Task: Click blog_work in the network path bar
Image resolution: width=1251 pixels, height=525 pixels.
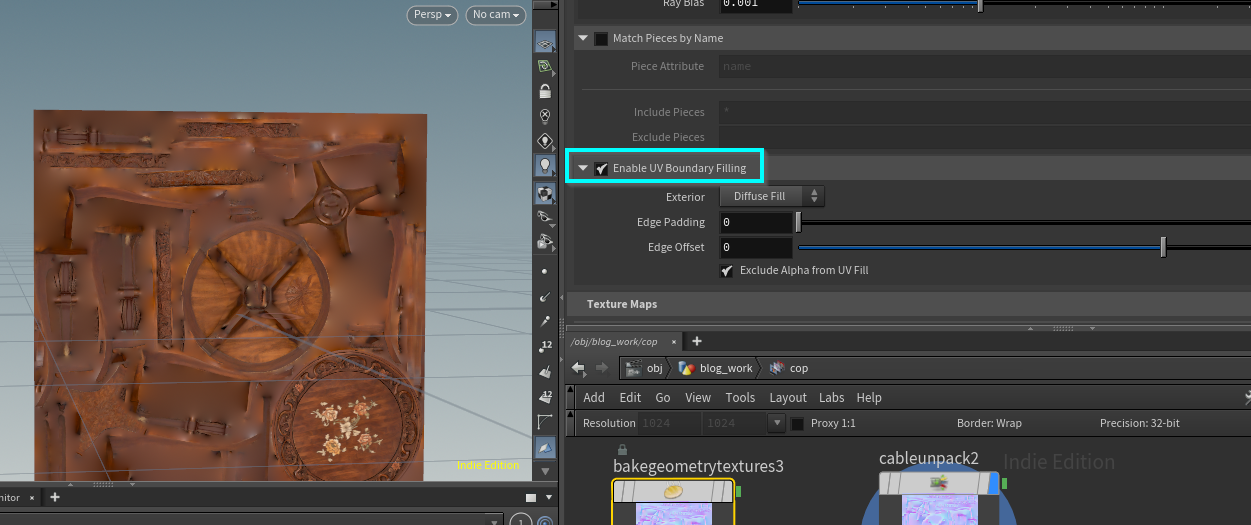Action: tap(716, 368)
